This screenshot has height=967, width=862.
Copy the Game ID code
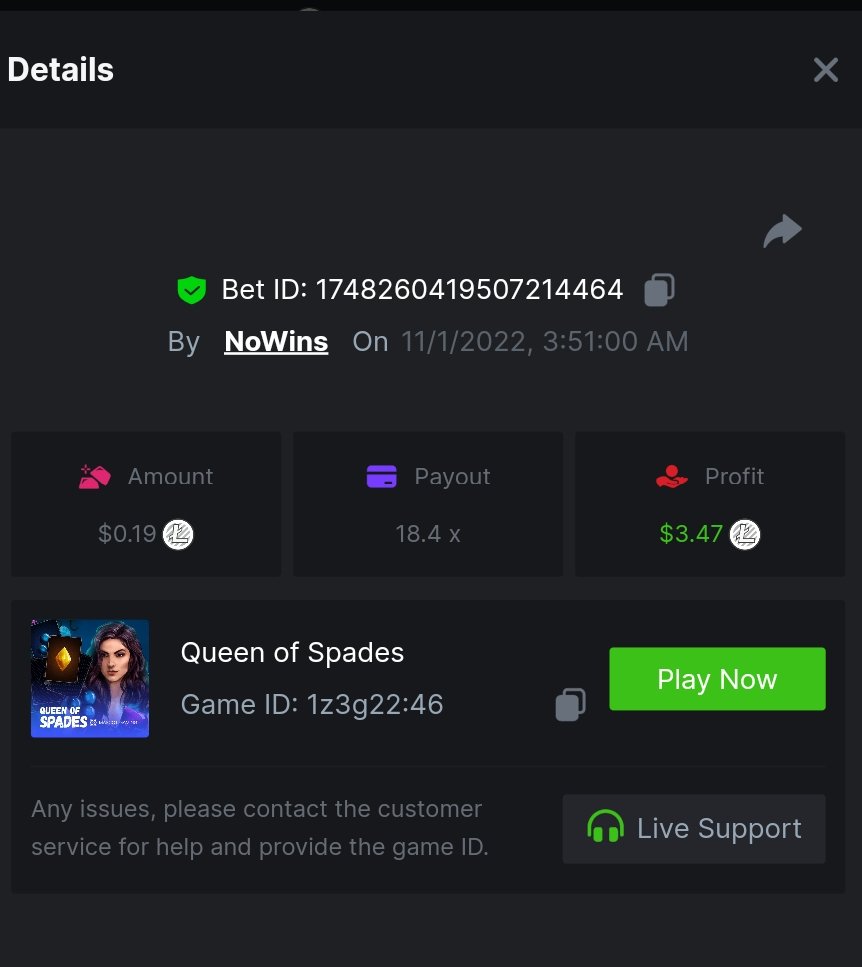pos(570,704)
